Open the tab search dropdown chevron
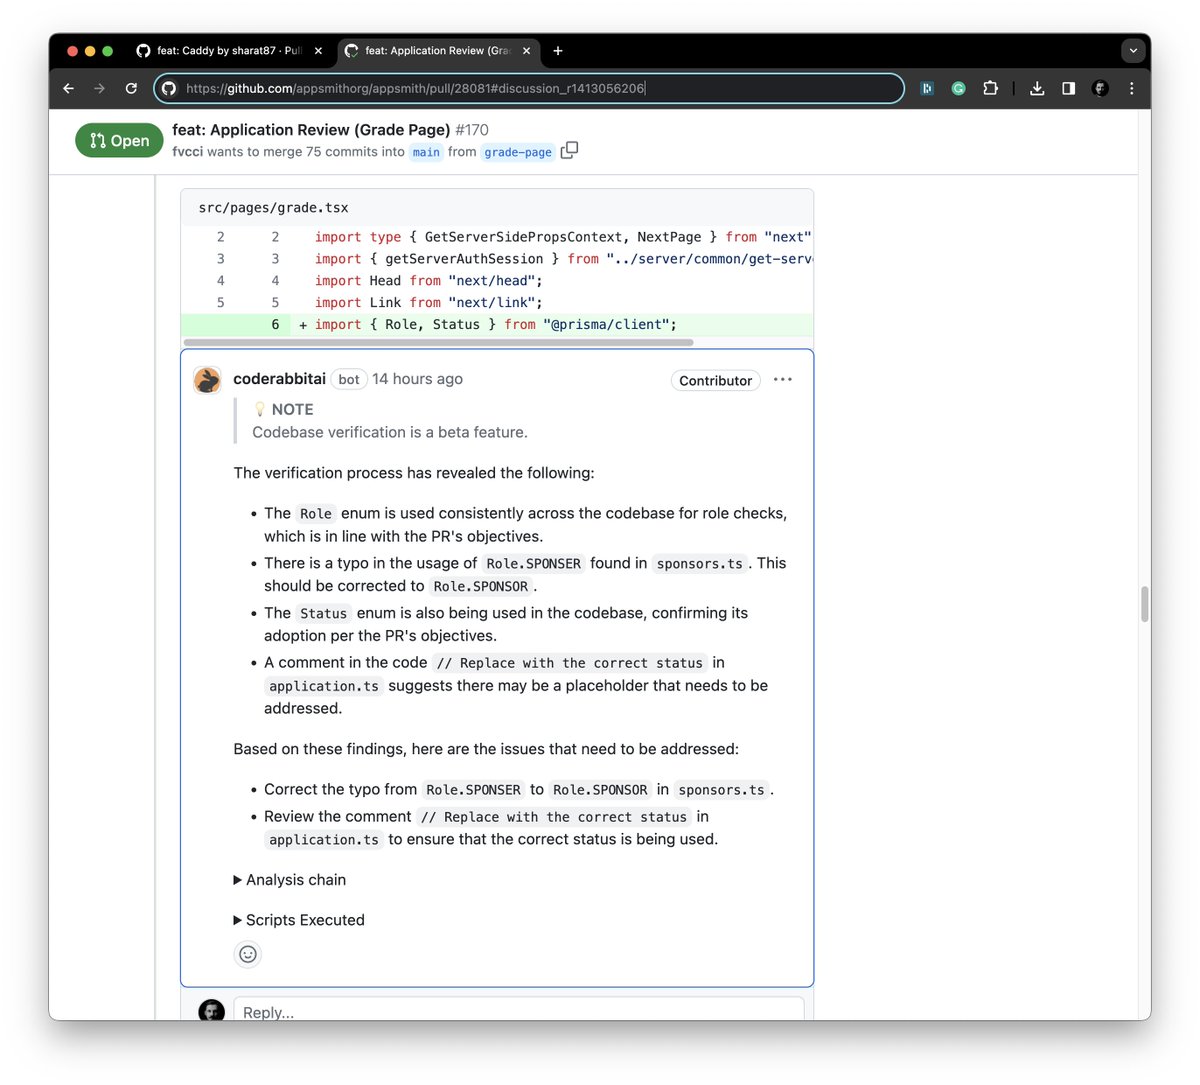Viewport: 1200px width, 1085px height. point(1133,50)
